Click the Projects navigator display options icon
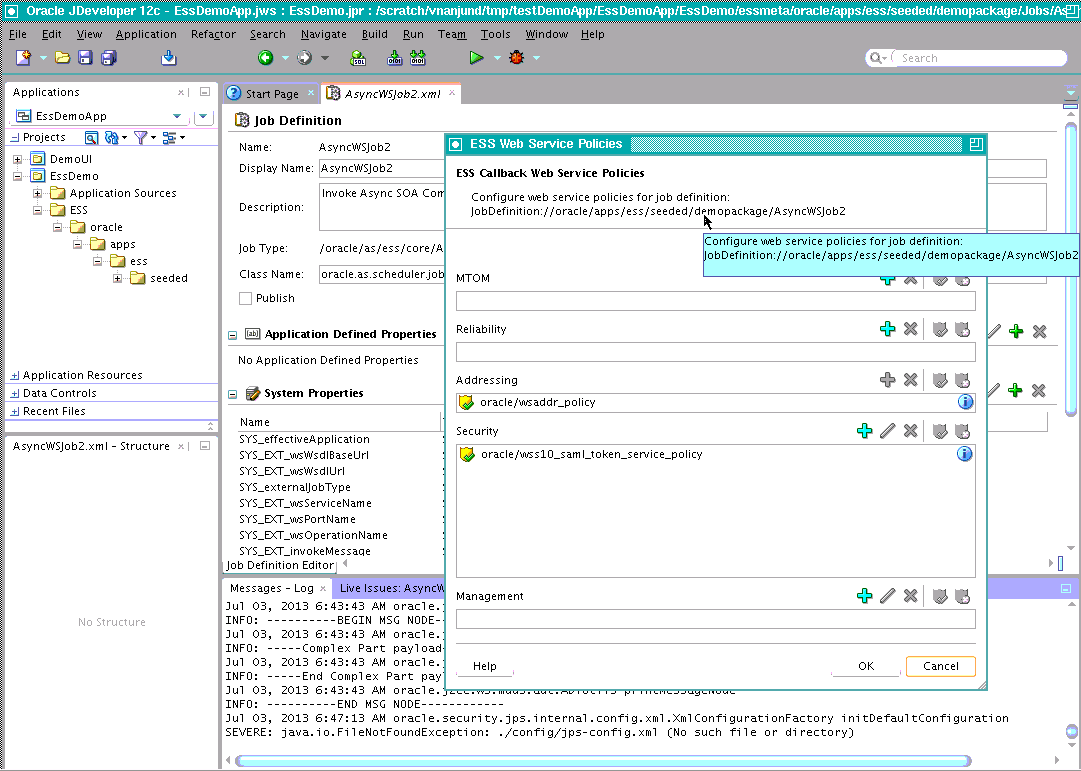1081x771 pixels. pyautogui.click(x=169, y=138)
